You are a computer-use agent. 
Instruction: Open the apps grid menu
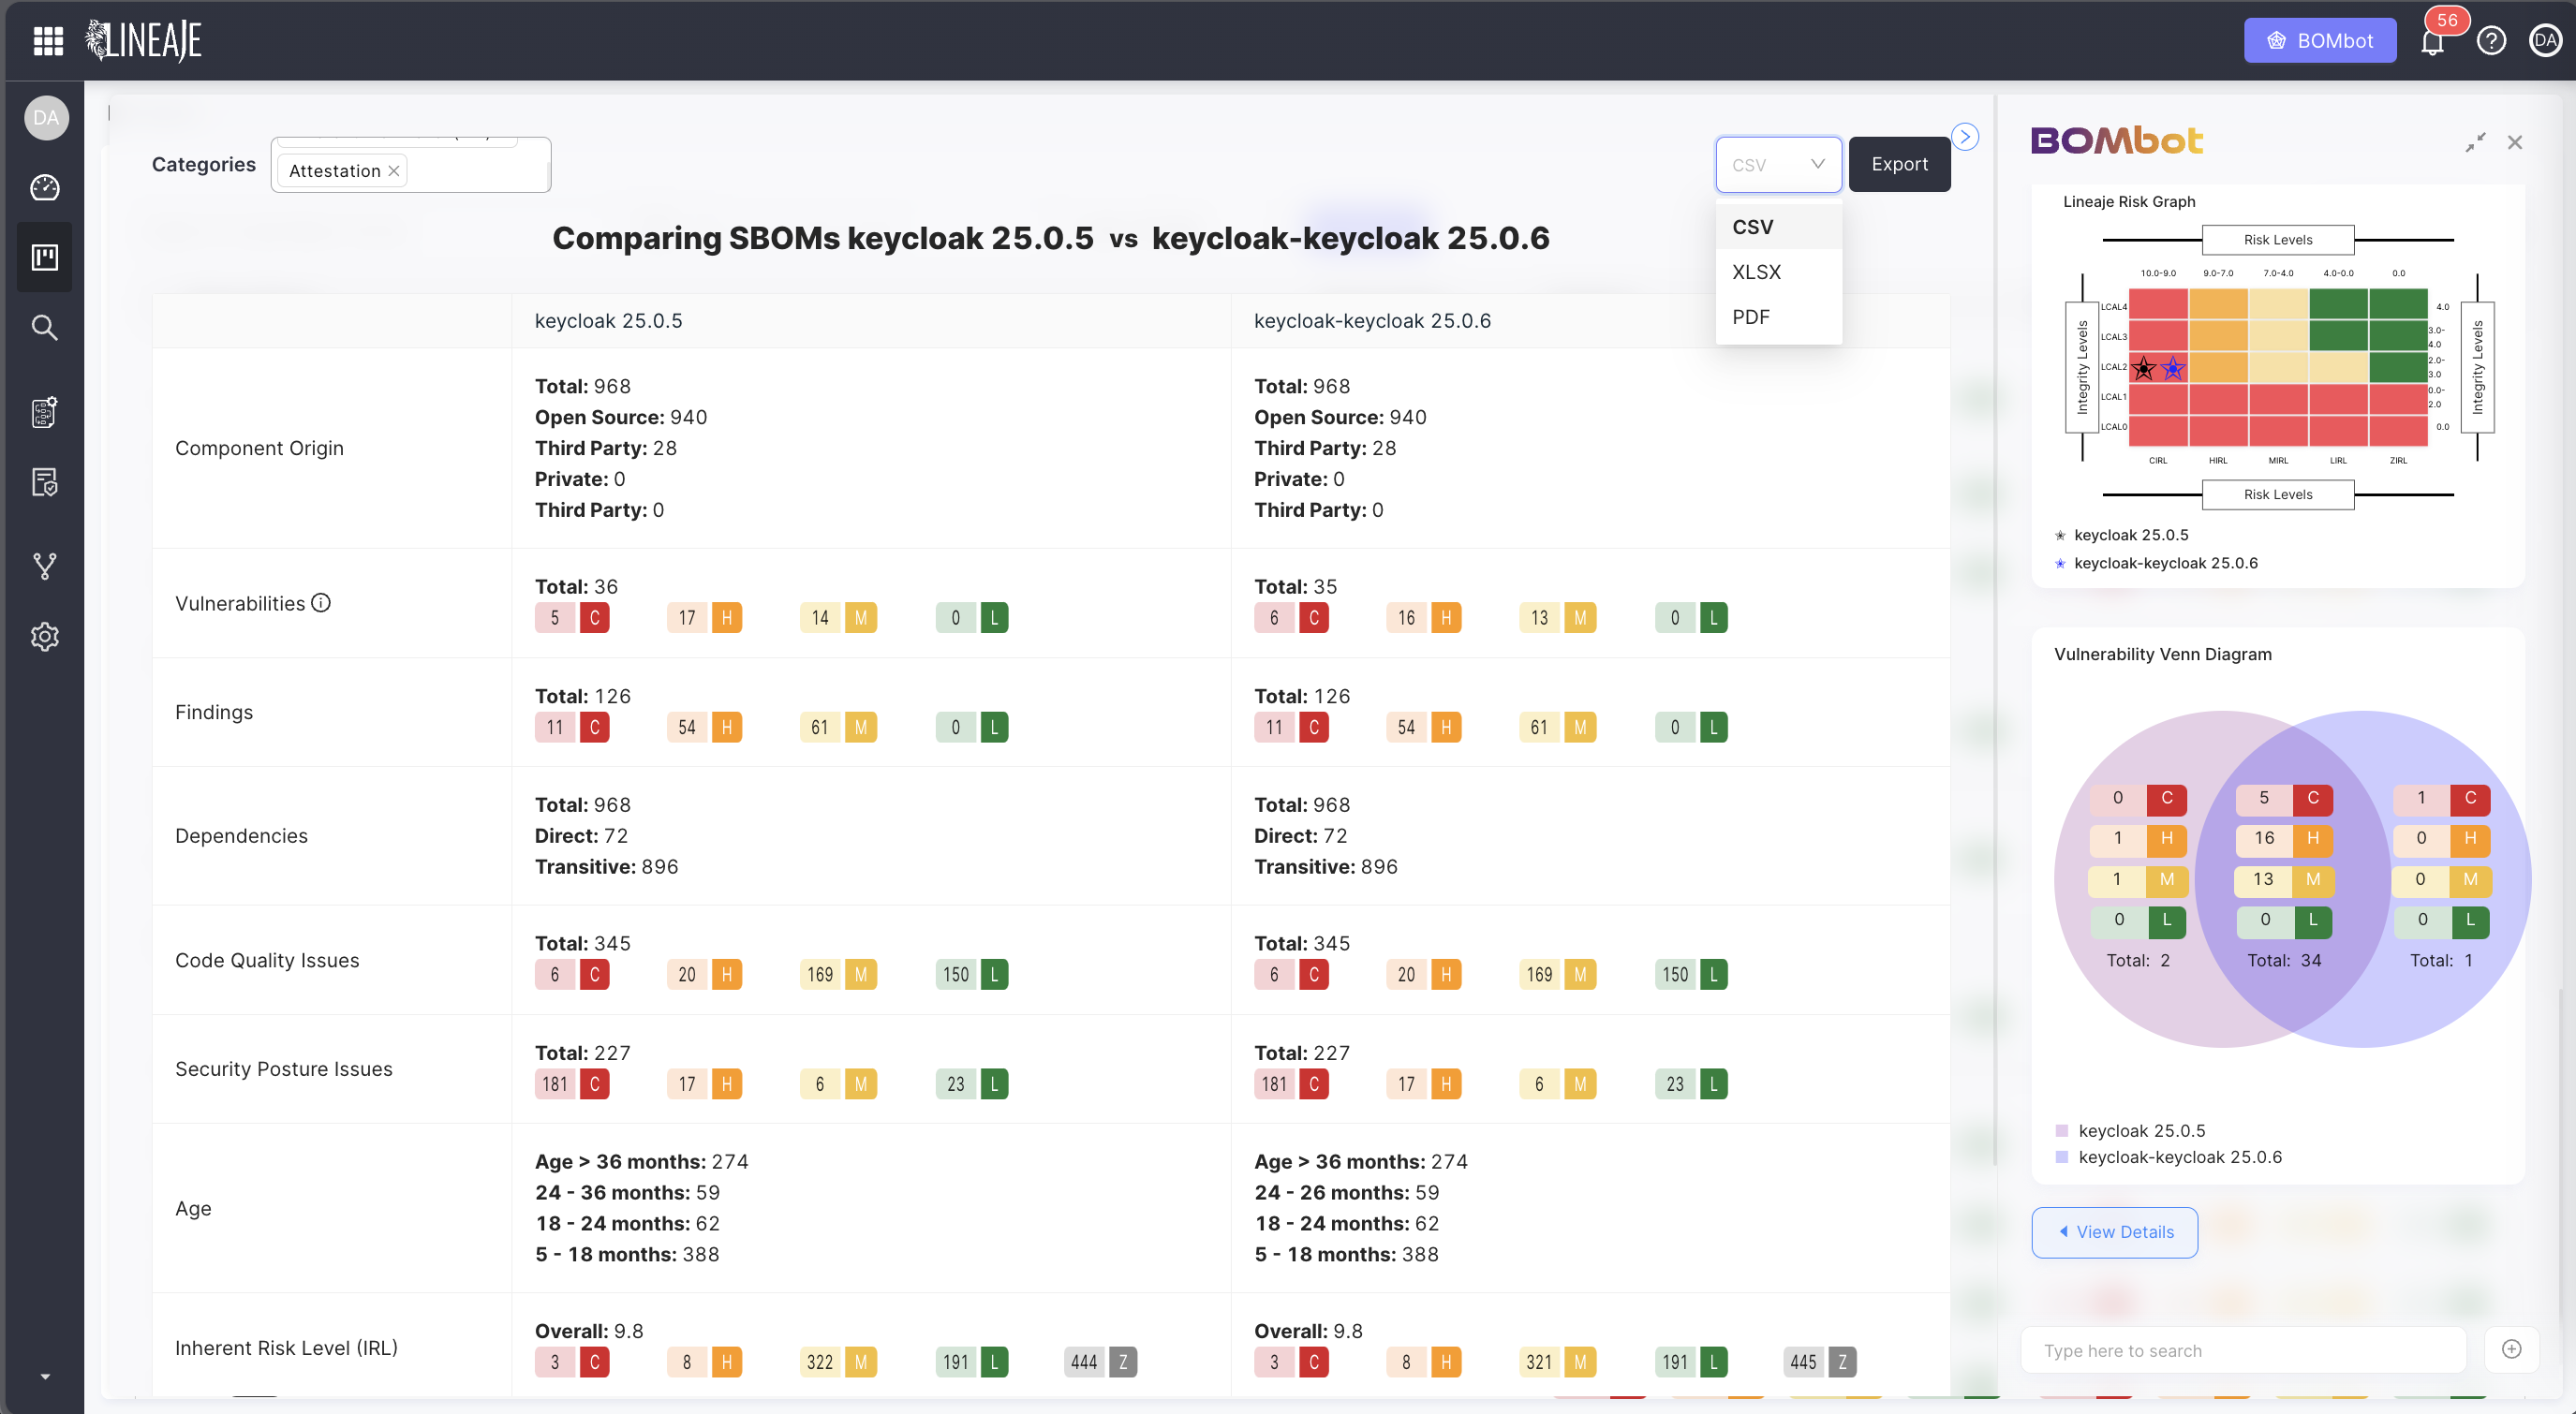pyautogui.click(x=48, y=41)
